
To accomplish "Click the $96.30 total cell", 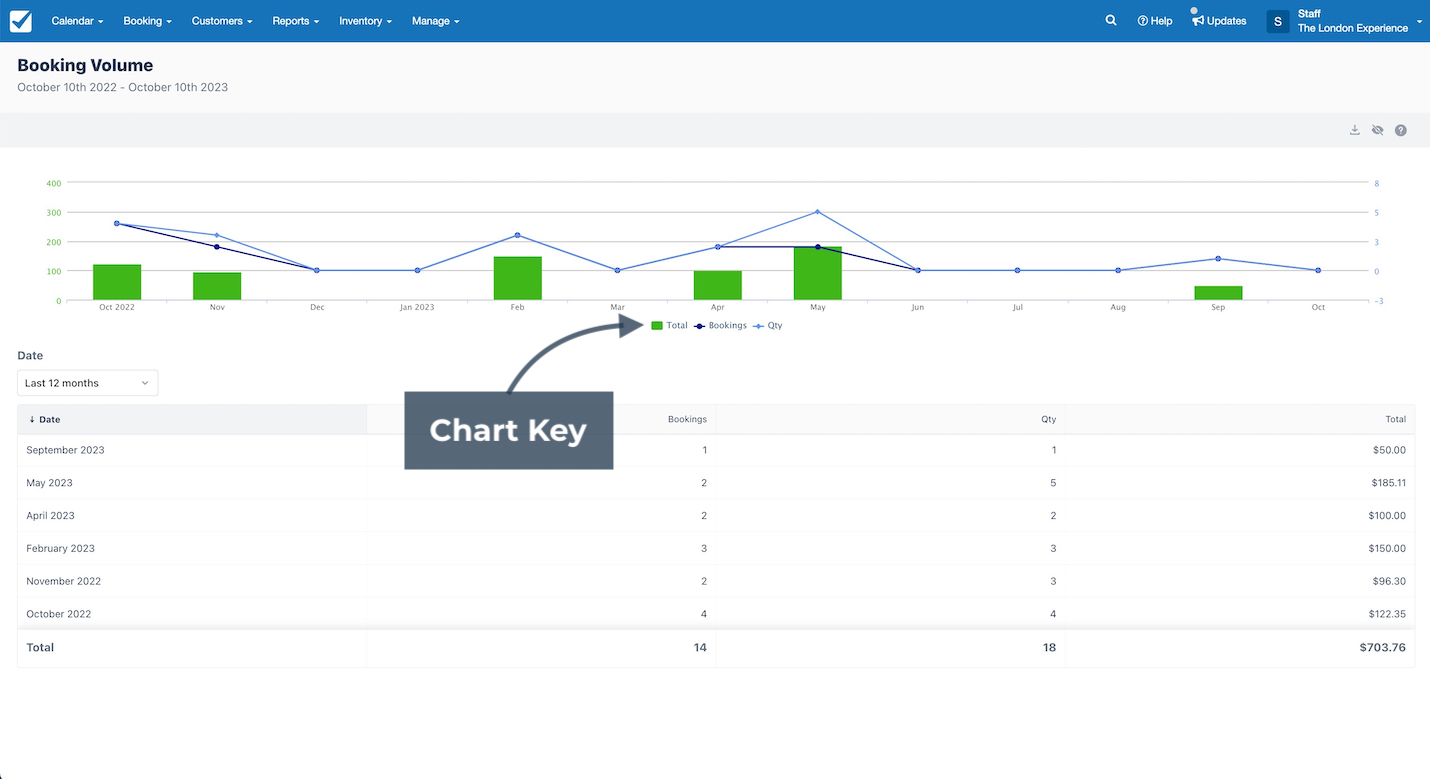I will [1389, 581].
